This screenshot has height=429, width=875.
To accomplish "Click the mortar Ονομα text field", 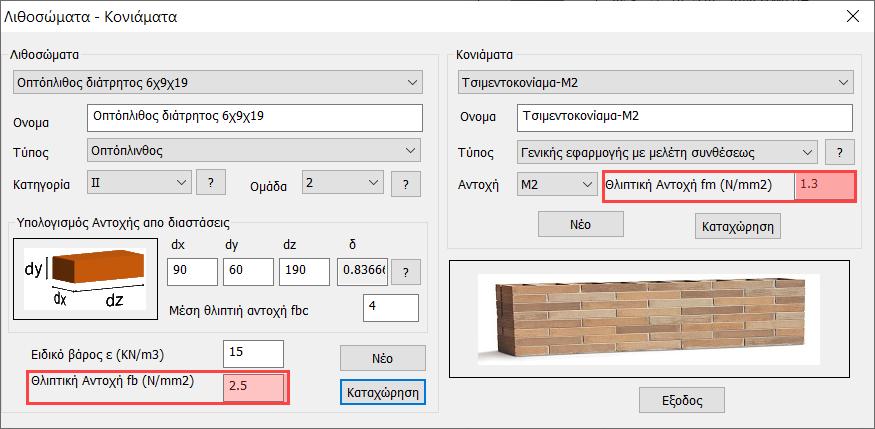I will click(685, 118).
